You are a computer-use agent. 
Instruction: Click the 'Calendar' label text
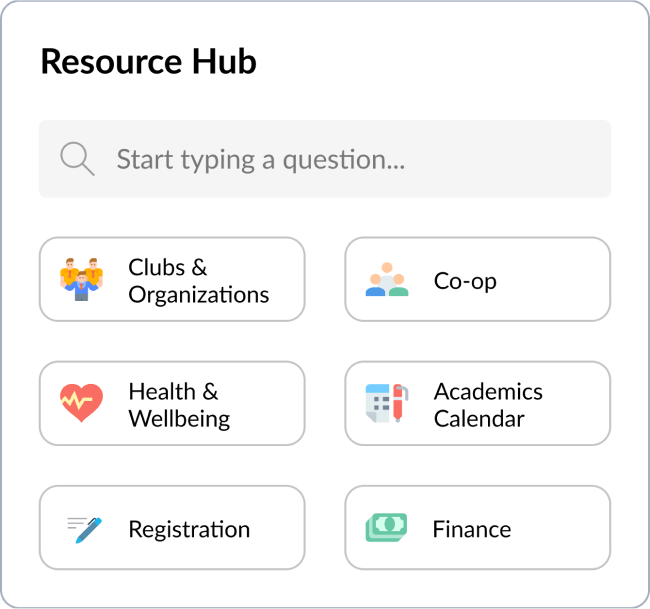[478, 419]
